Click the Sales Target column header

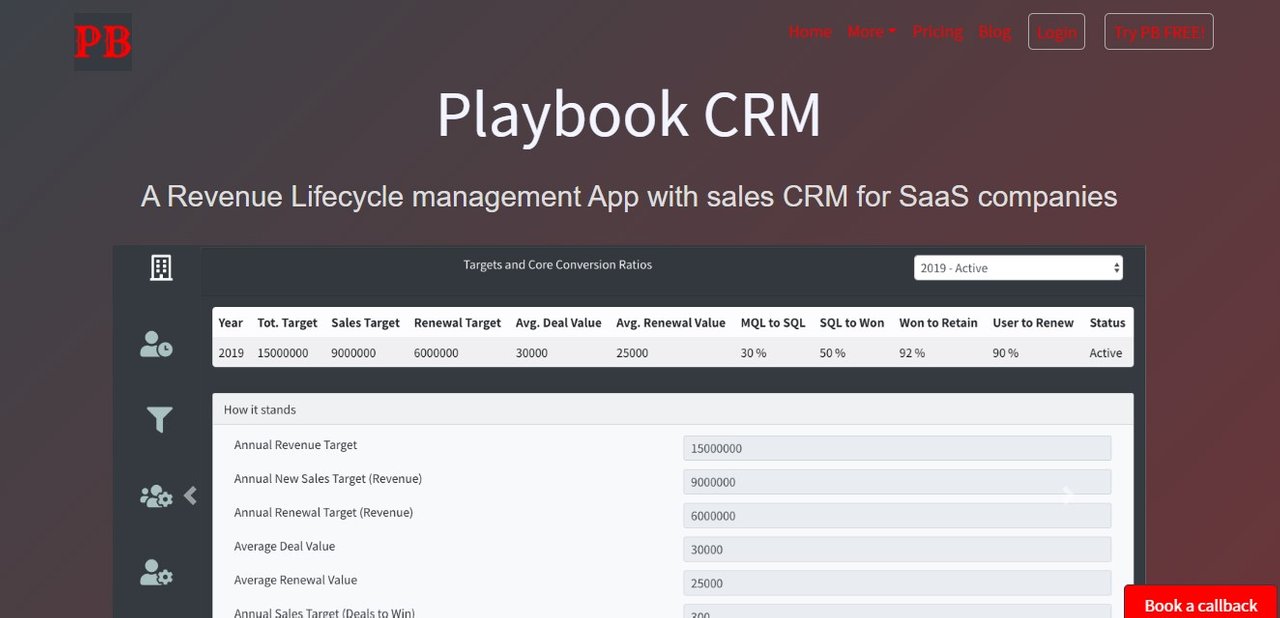[365, 323]
